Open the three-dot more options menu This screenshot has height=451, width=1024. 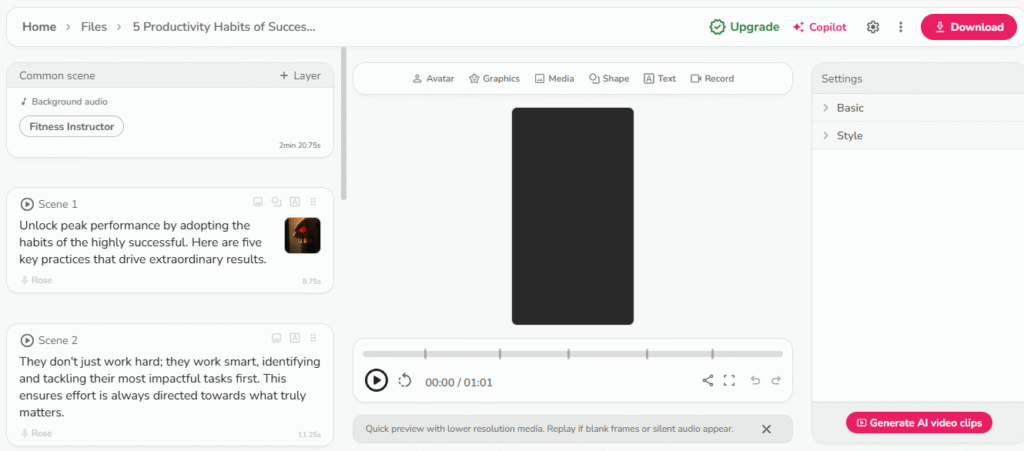[x=901, y=27]
